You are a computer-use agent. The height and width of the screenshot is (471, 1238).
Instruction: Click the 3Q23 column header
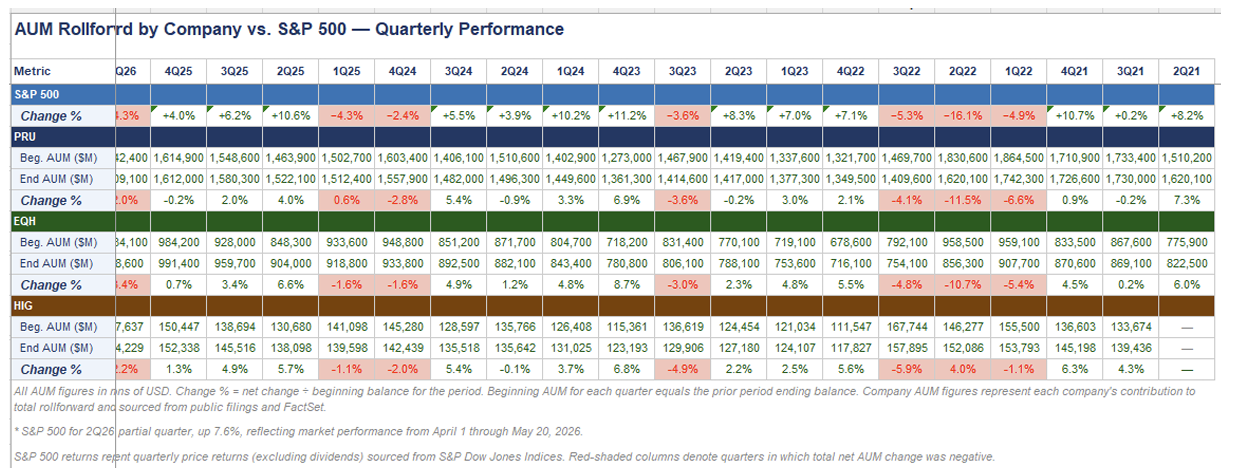point(683,72)
